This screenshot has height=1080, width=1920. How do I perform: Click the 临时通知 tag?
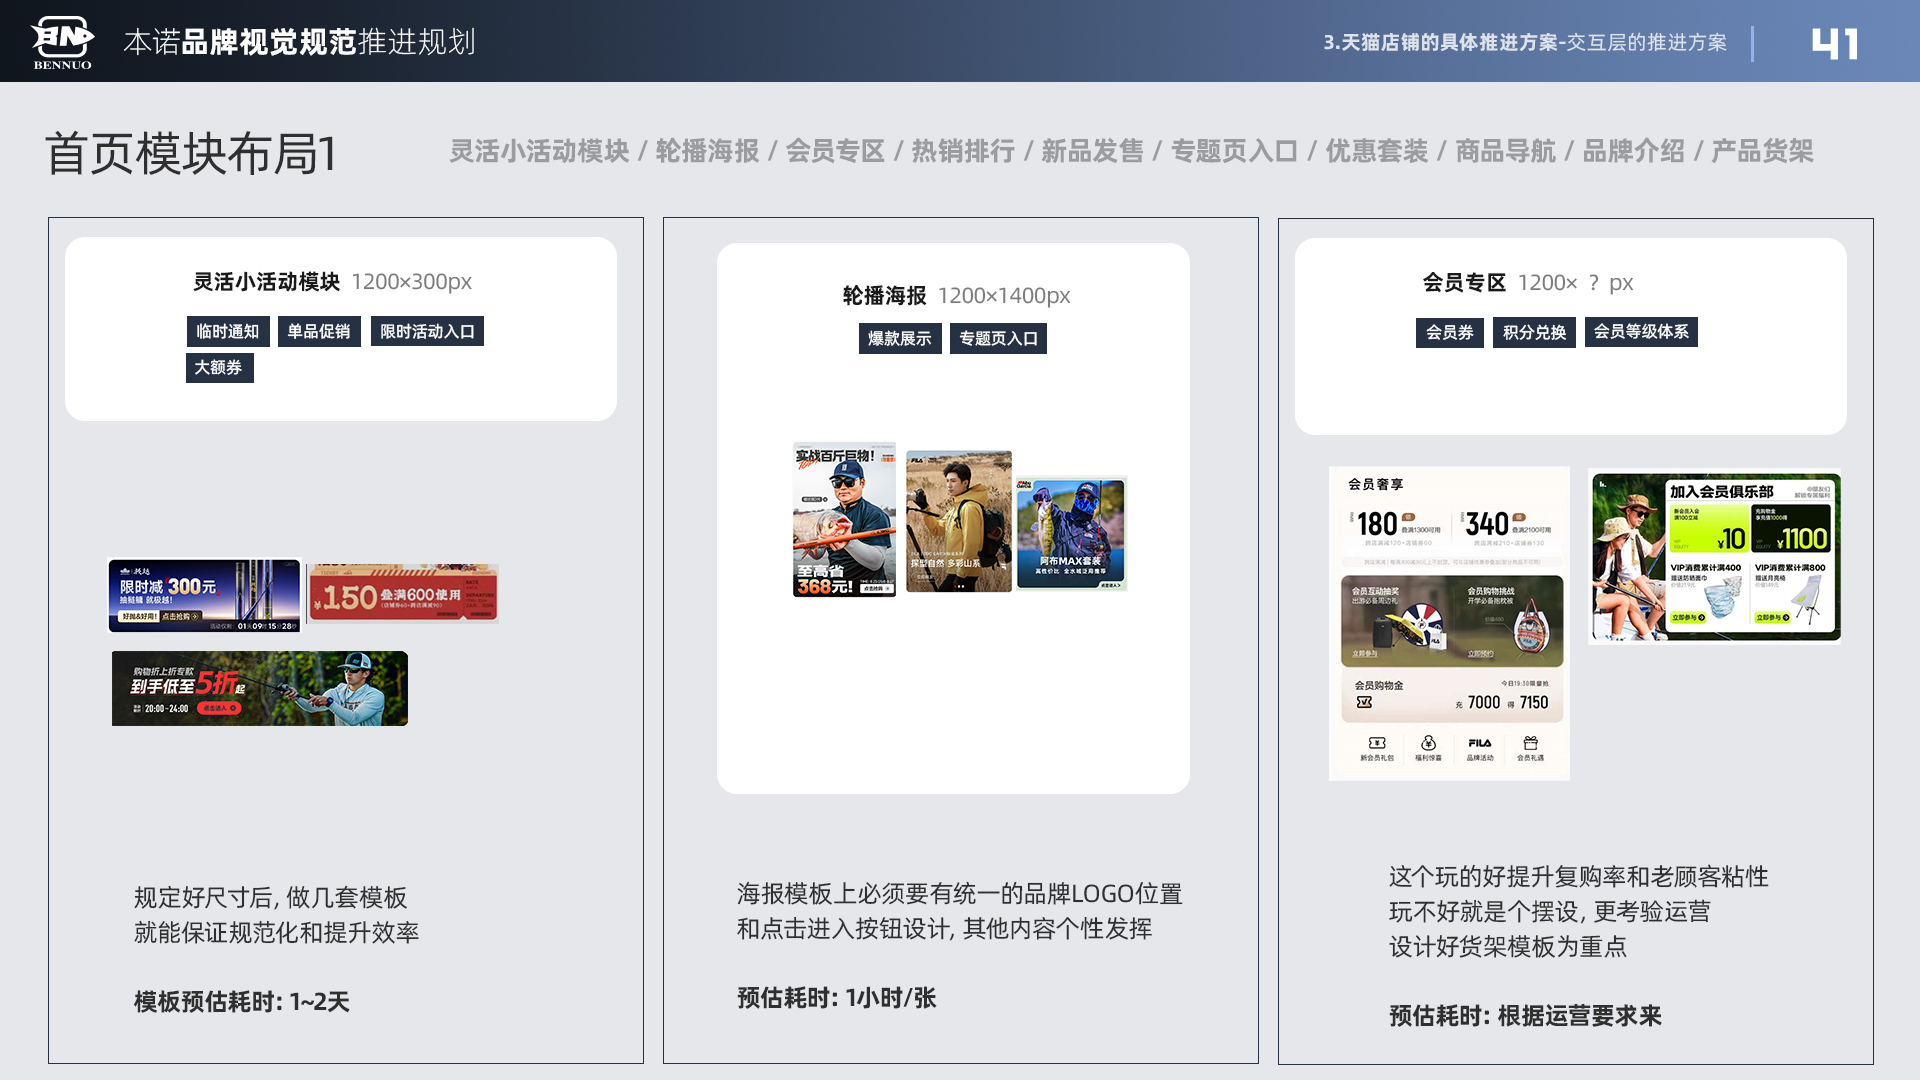coord(228,331)
